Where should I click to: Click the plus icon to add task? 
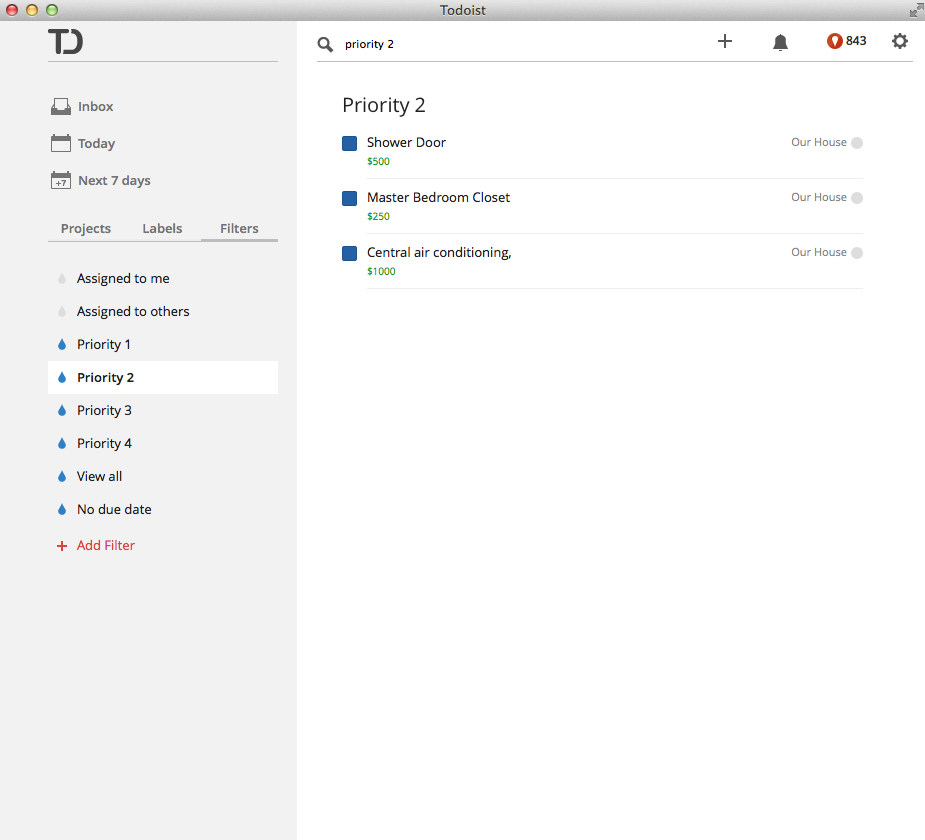point(724,41)
